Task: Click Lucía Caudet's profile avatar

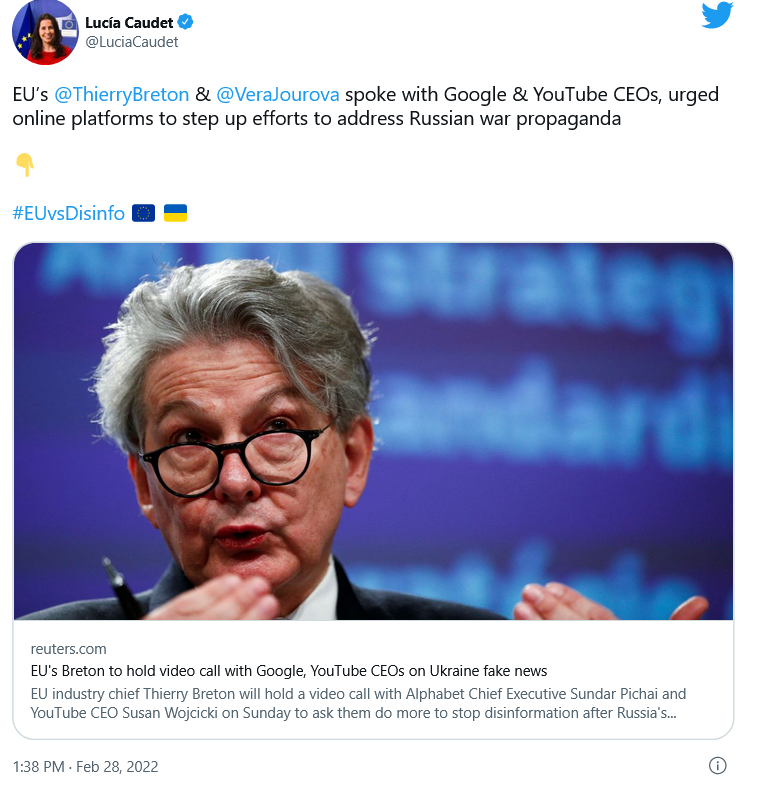Action: coord(45,33)
